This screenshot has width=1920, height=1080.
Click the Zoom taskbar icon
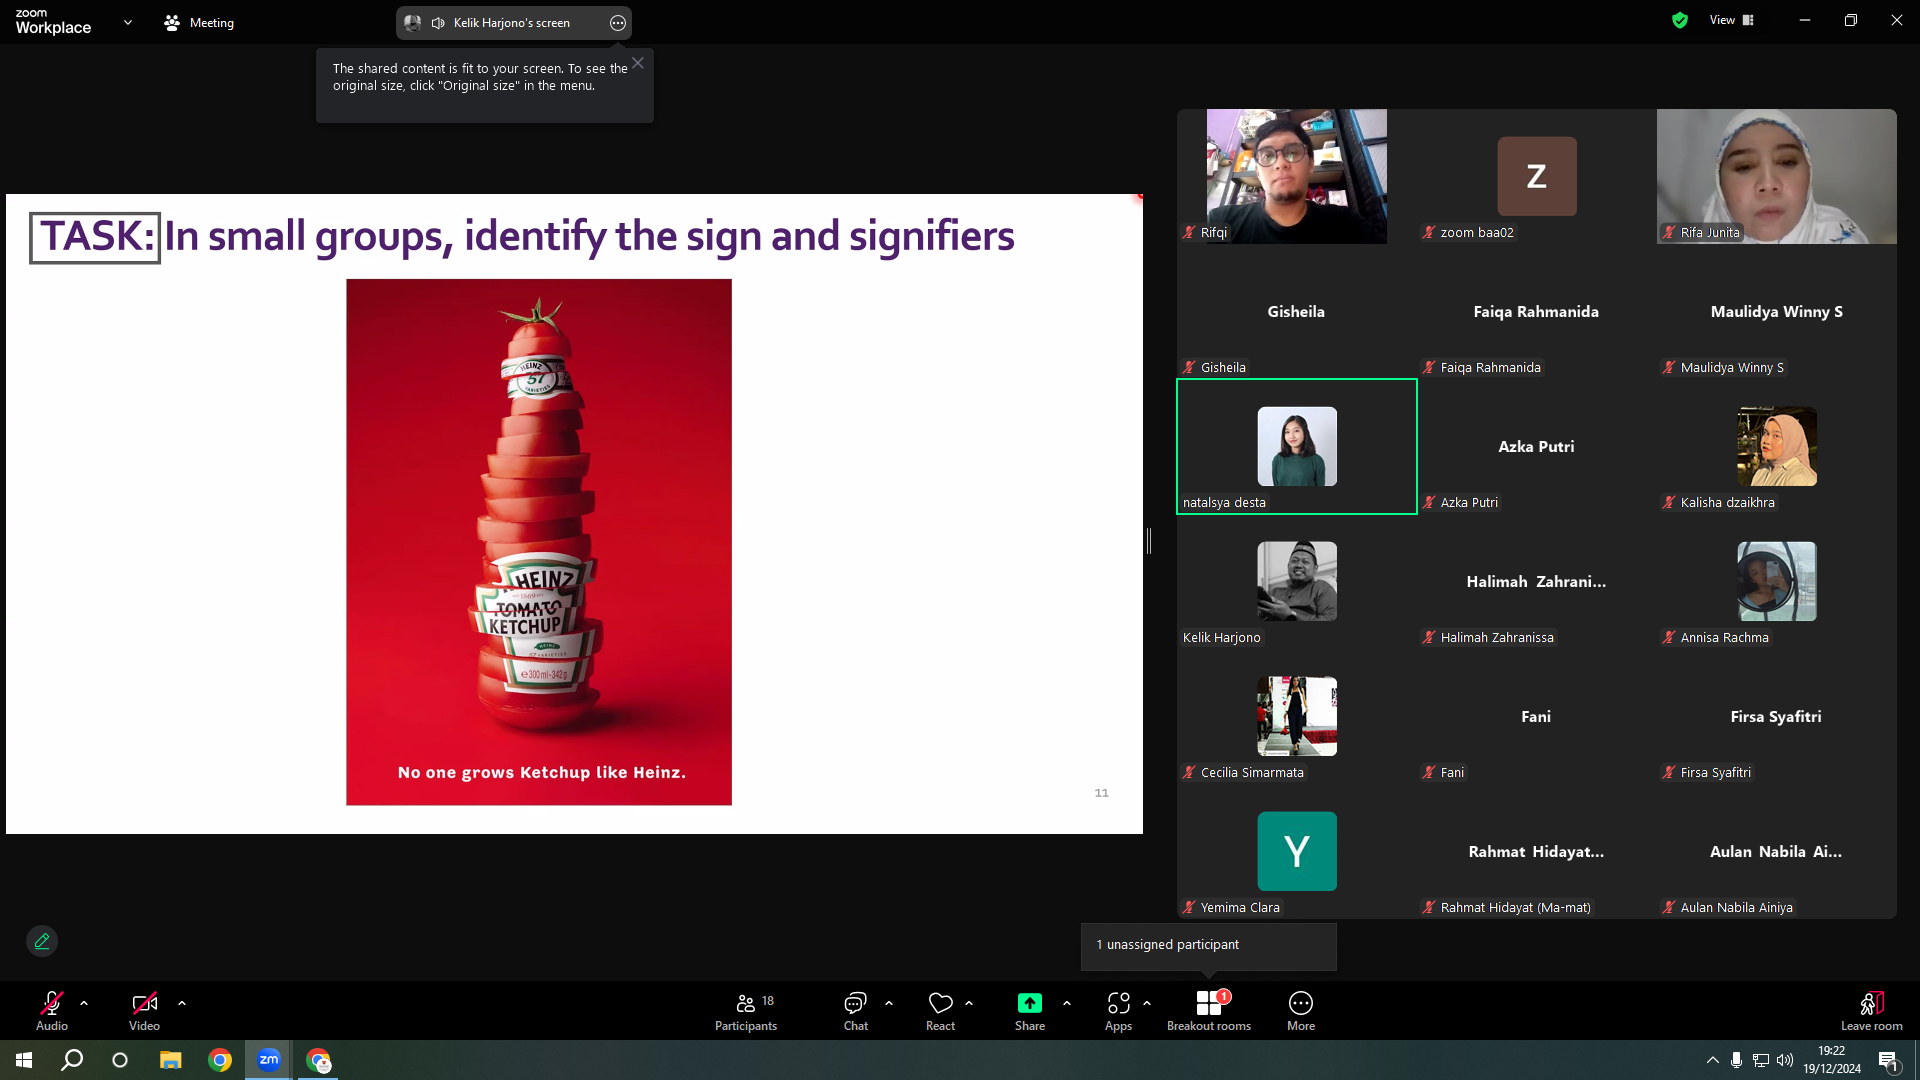pos(269,1060)
